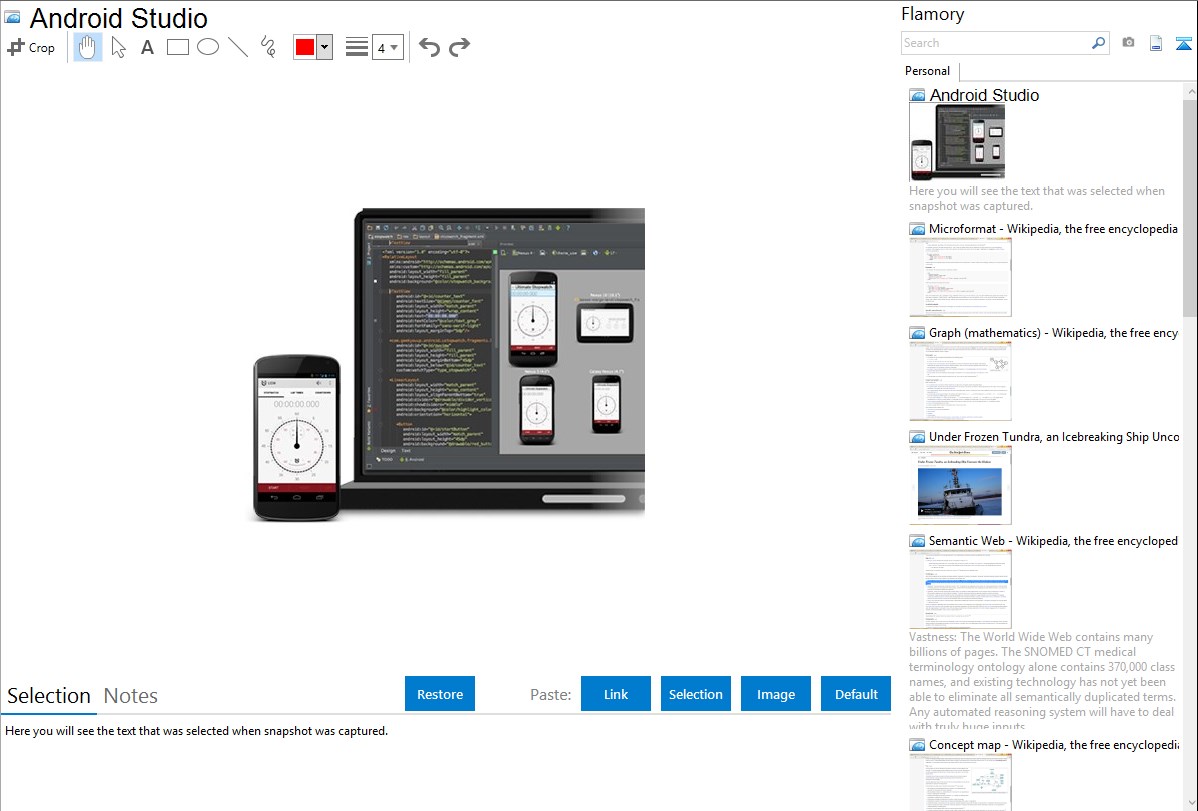The width and height of the screenshot is (1198, 811).
Task: Pick the text annotation tool (A)
Action: [x=147, y=47]
